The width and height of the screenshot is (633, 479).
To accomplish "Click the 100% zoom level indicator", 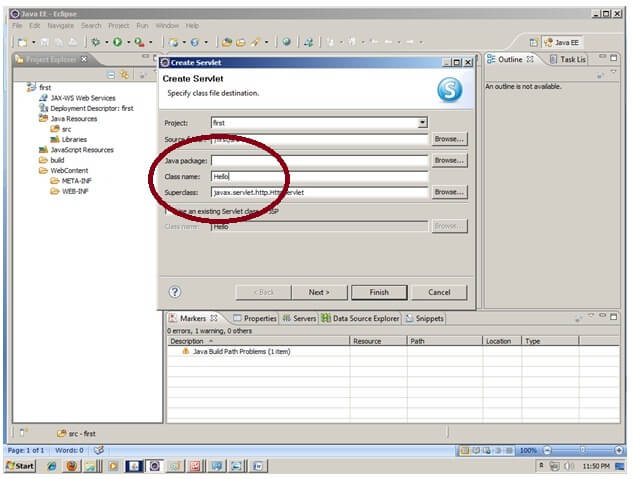I will (528, 450).
